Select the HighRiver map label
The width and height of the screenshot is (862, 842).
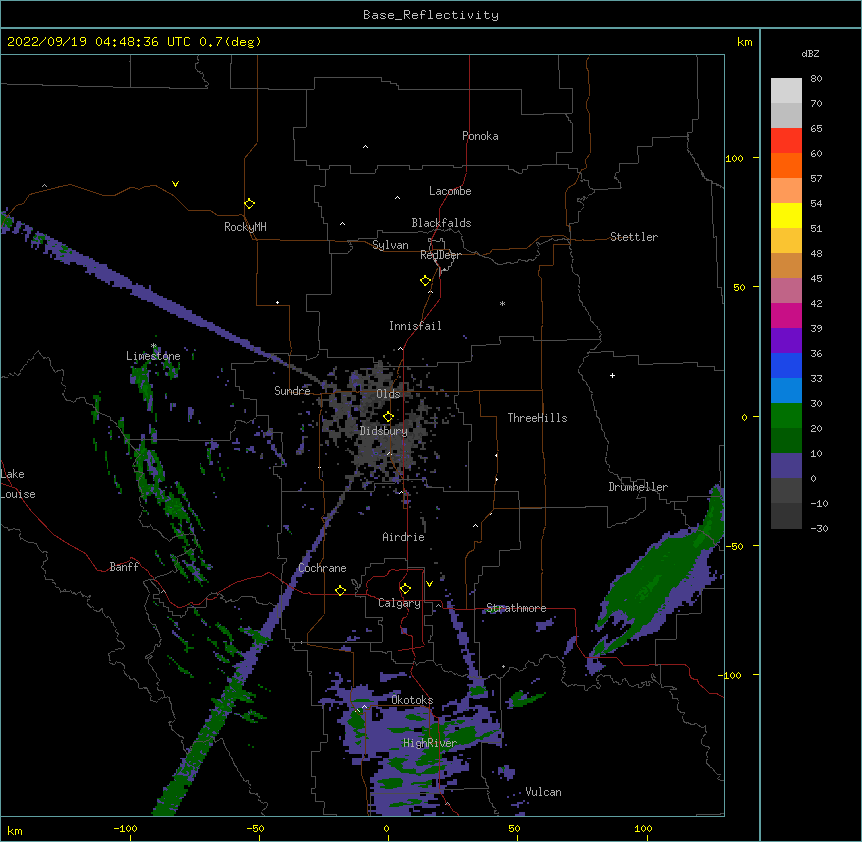(x=430, y=743)
